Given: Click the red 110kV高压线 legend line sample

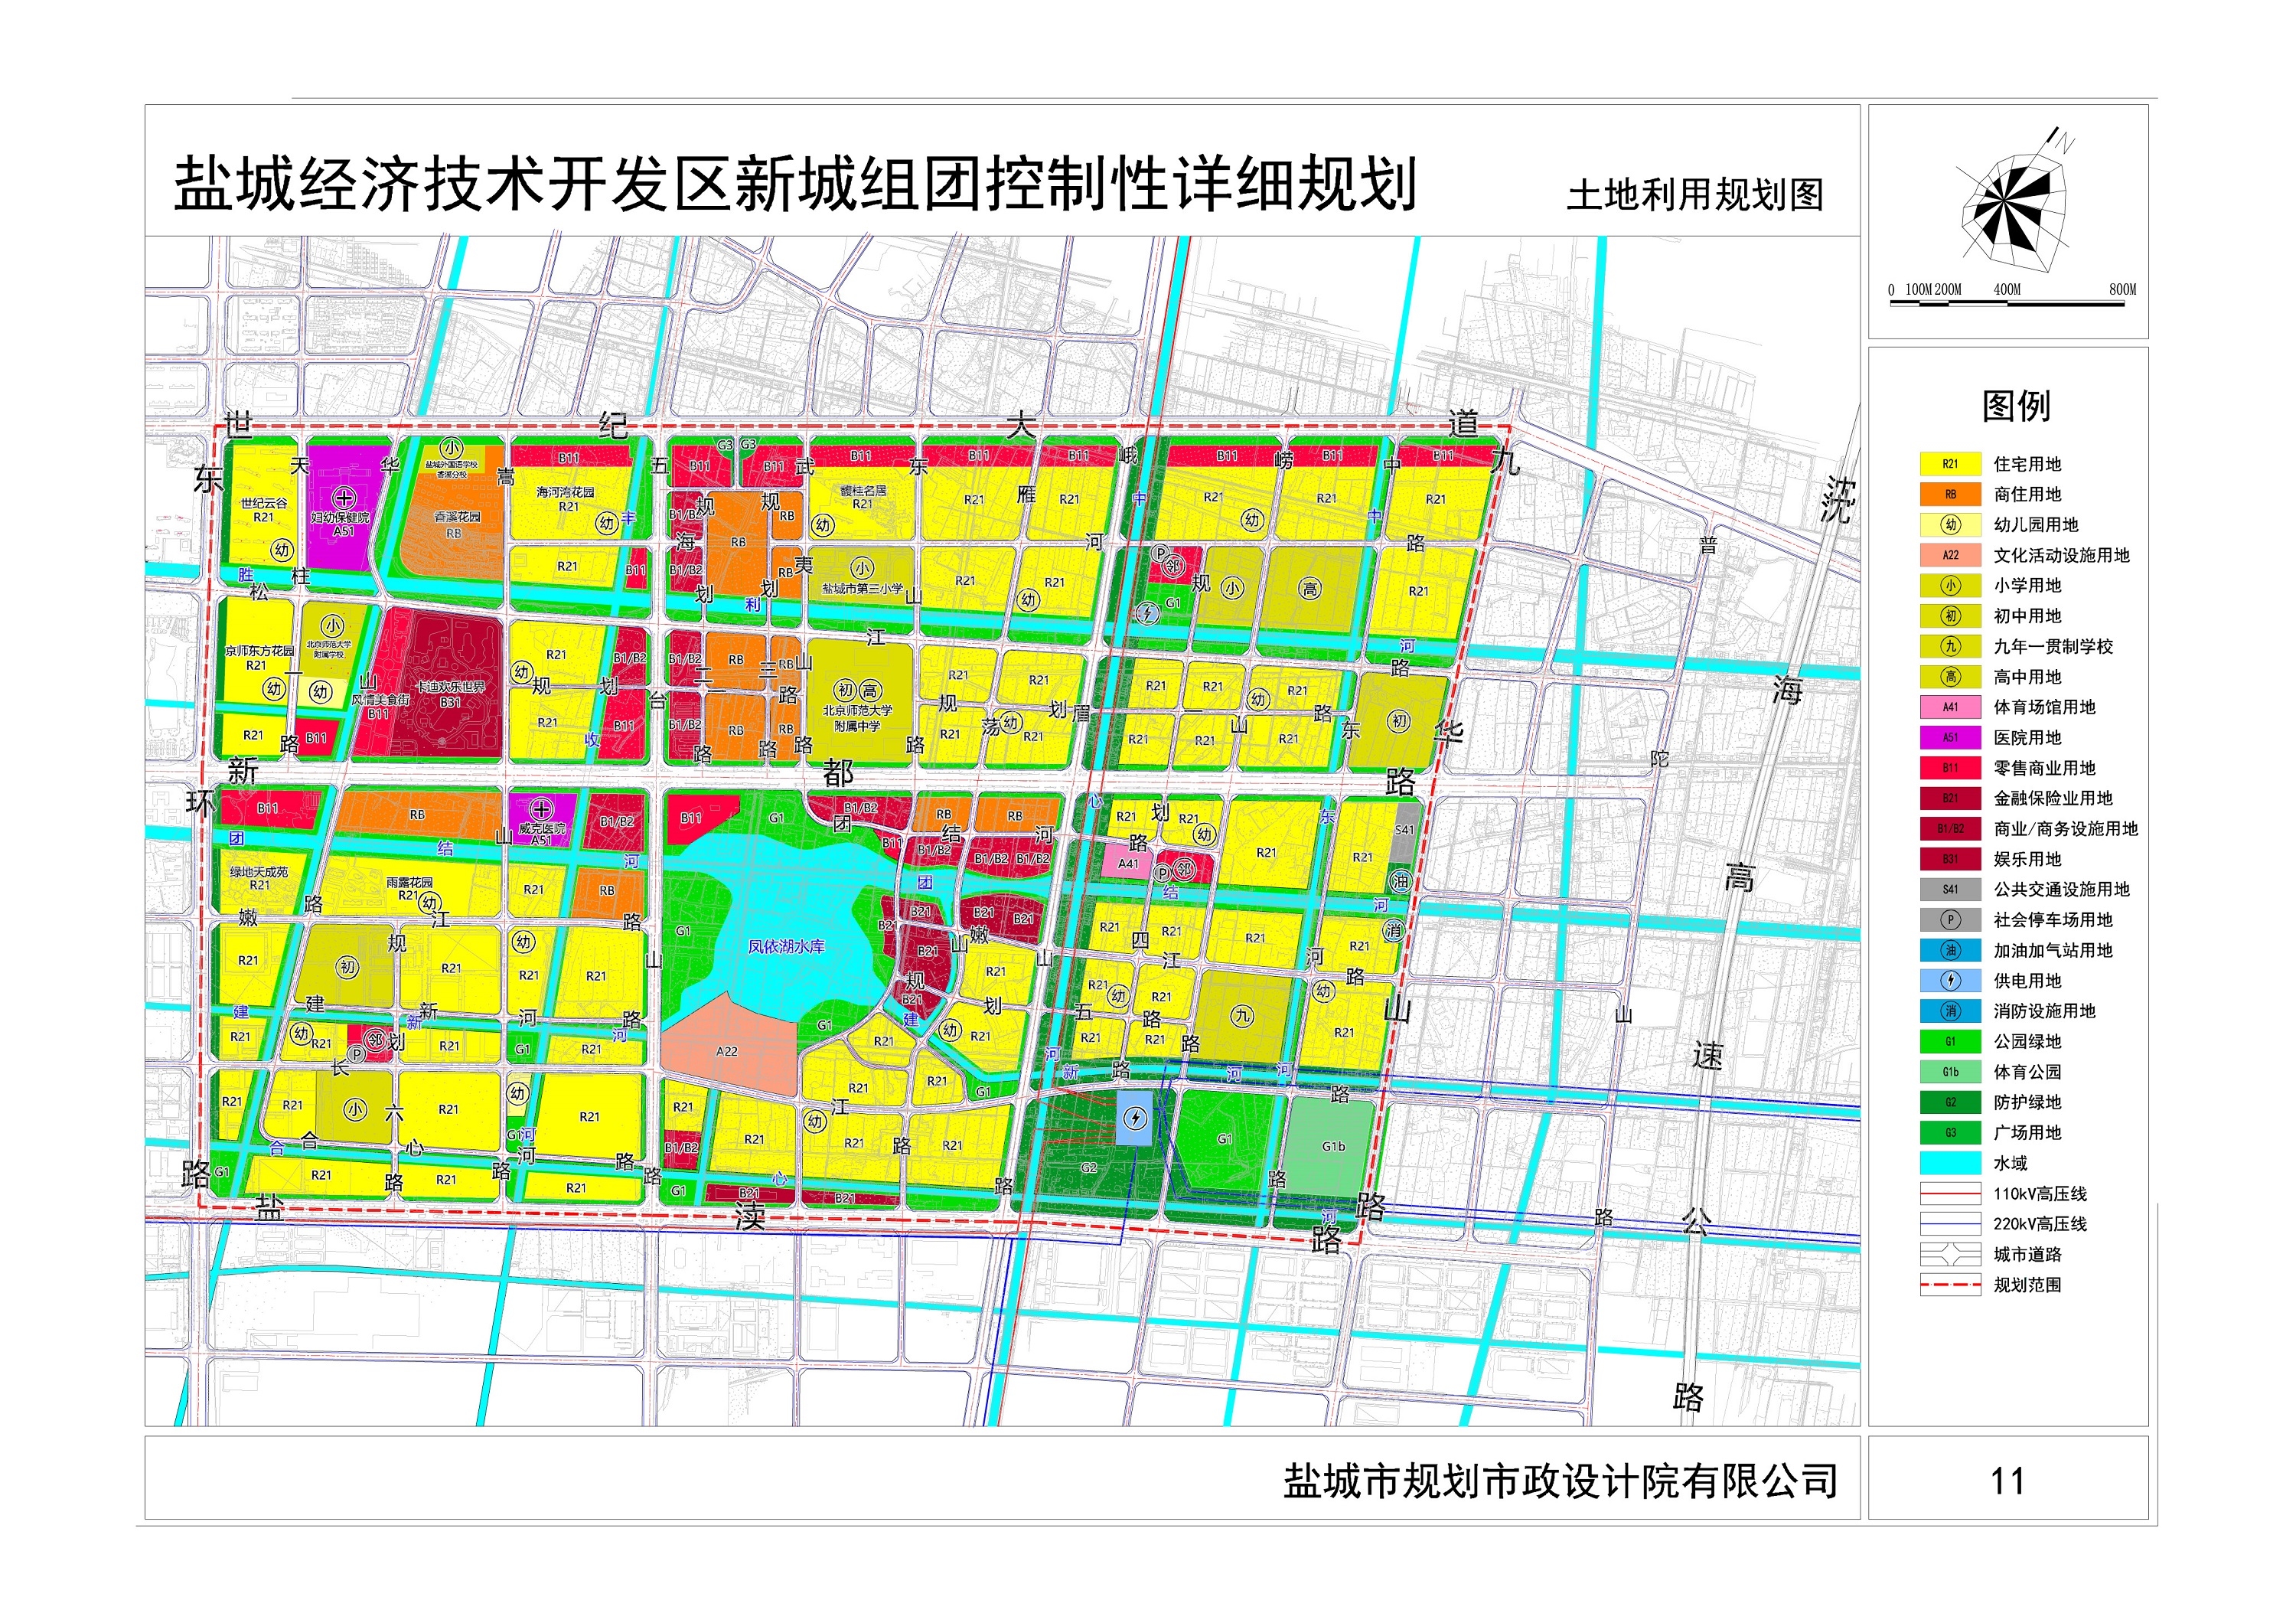Looking at the screenshot, I should click(x=1950, y=1193).
